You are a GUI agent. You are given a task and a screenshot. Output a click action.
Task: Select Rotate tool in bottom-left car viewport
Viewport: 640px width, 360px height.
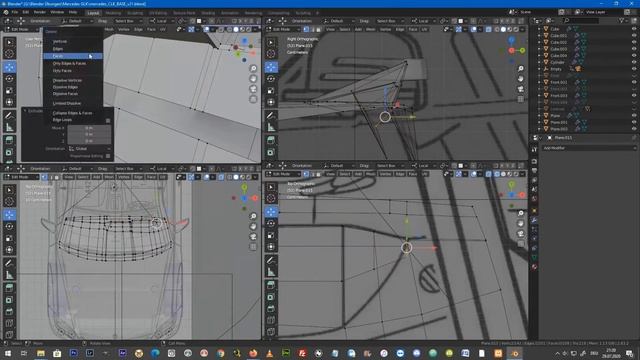[x=9, y=227]
